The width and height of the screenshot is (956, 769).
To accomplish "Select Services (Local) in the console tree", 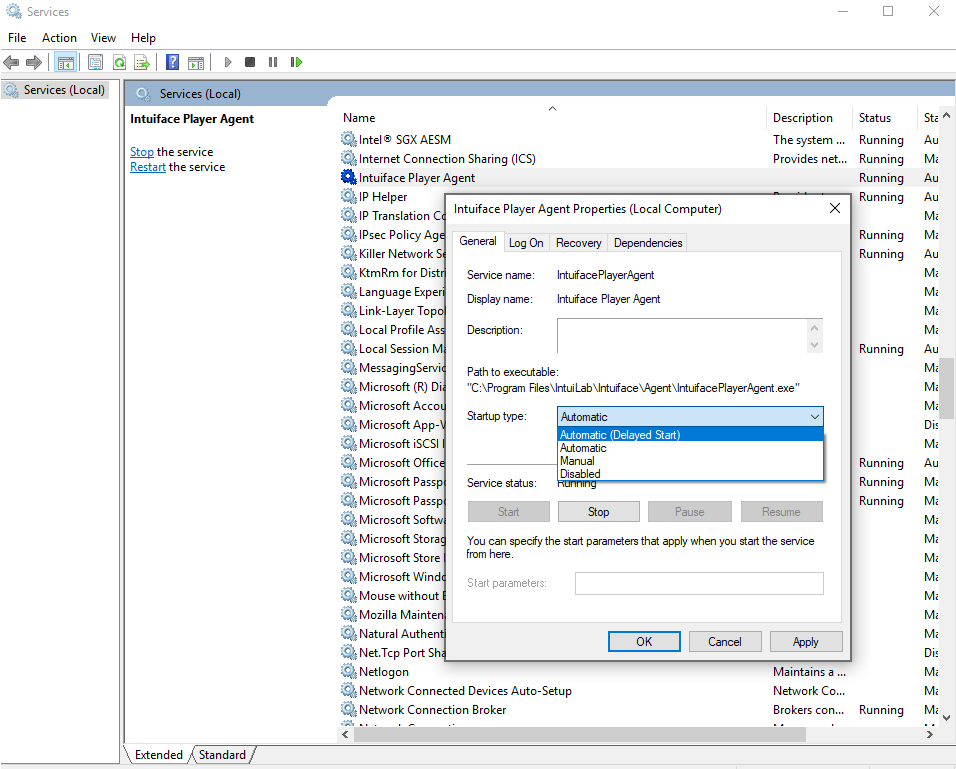I will 55,90.
